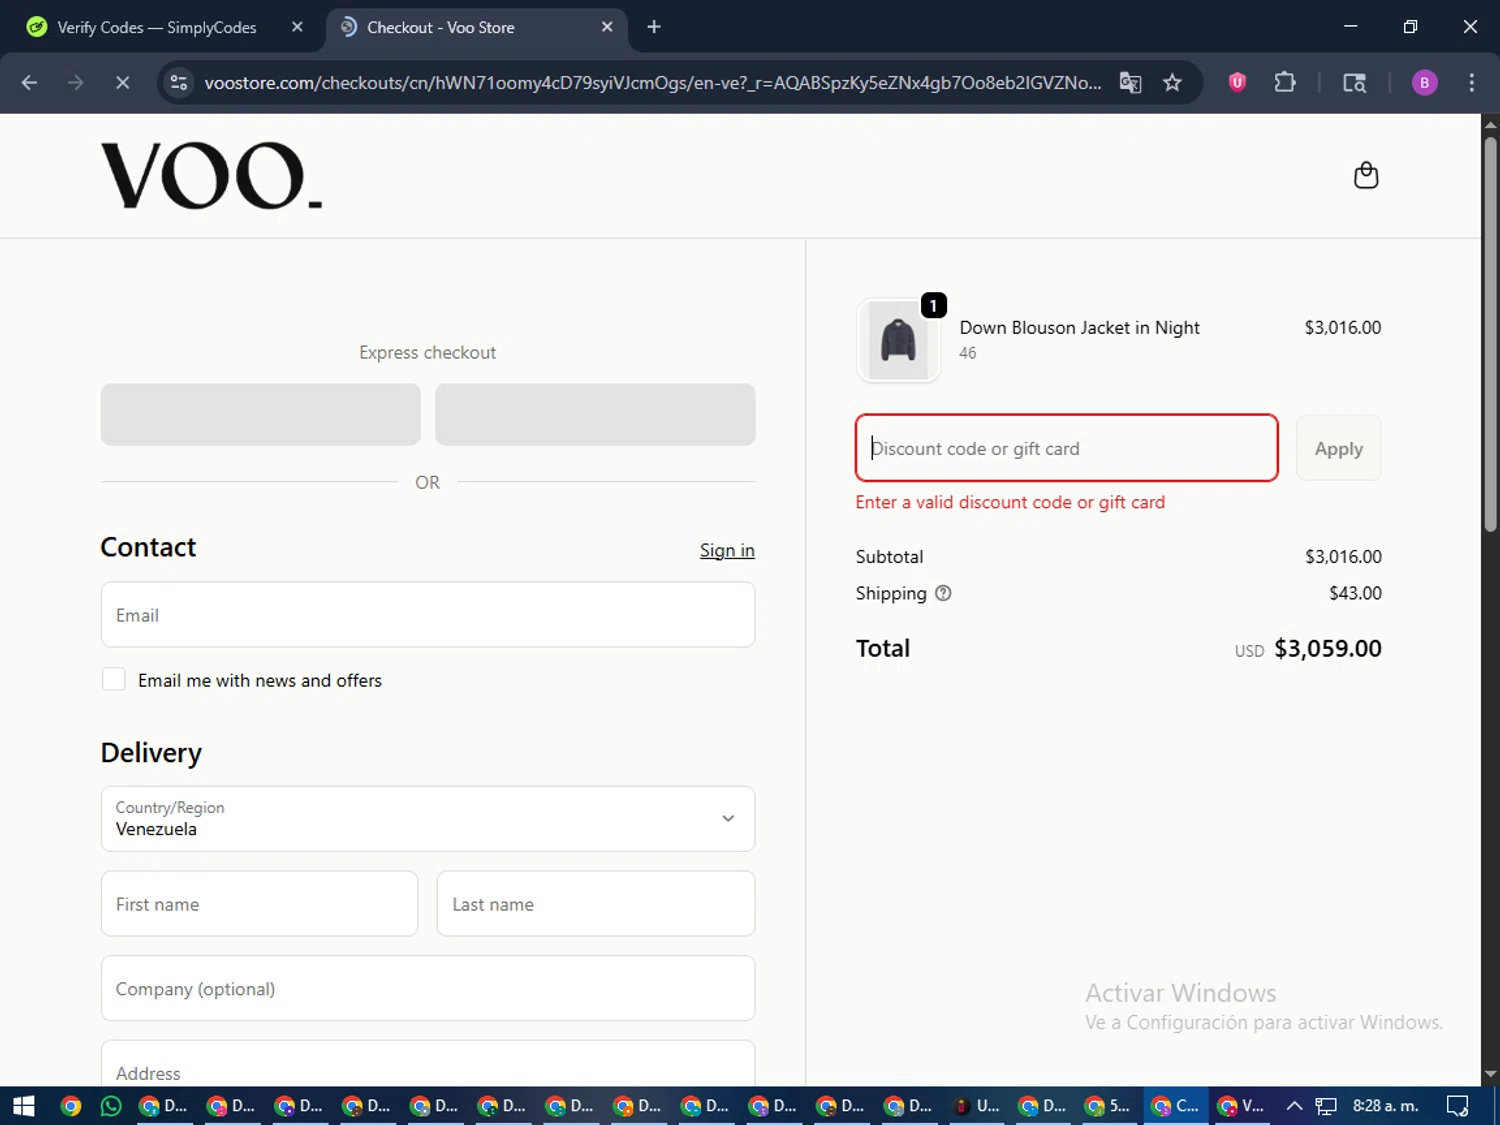
Task: Open the red shield extension icon
Action: coord(1237,83)
